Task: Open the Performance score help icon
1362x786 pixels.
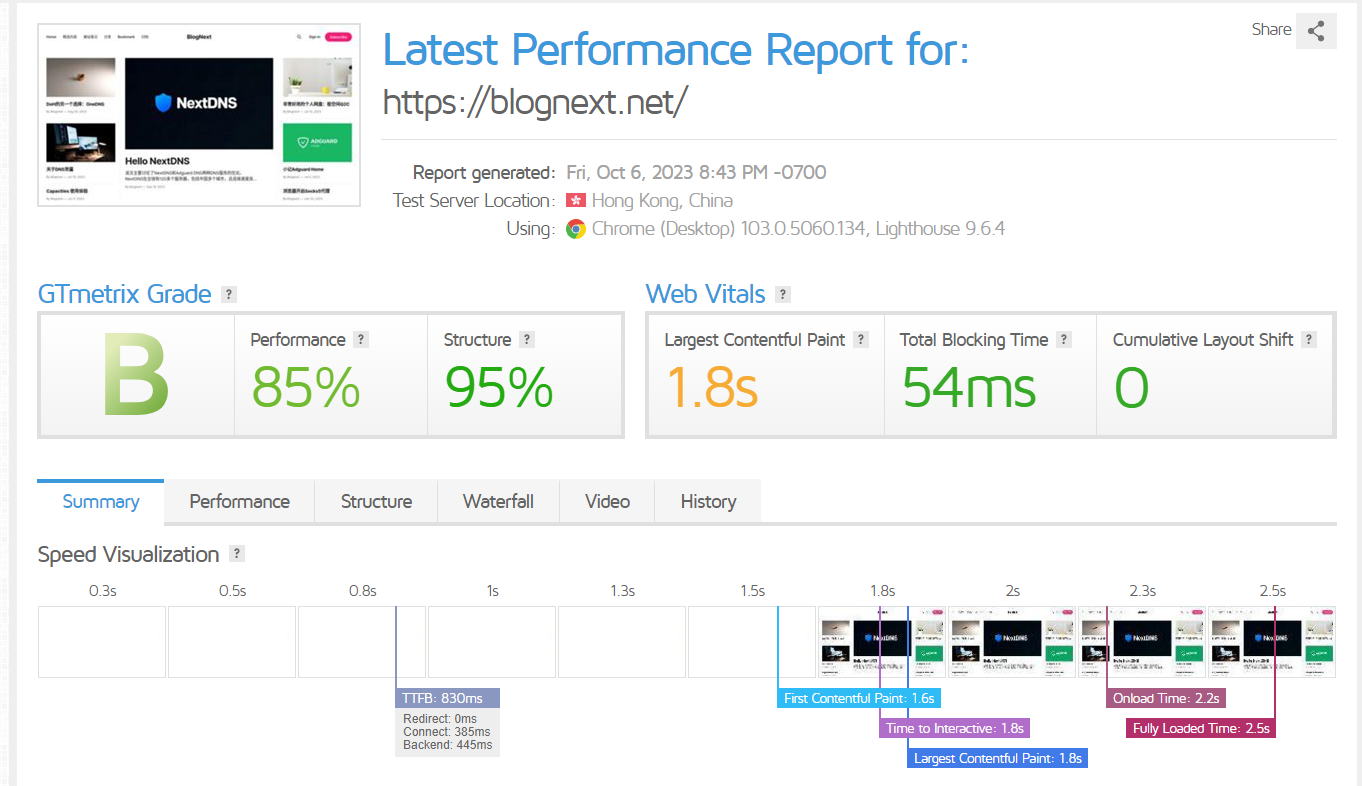Action: [361, 340]
